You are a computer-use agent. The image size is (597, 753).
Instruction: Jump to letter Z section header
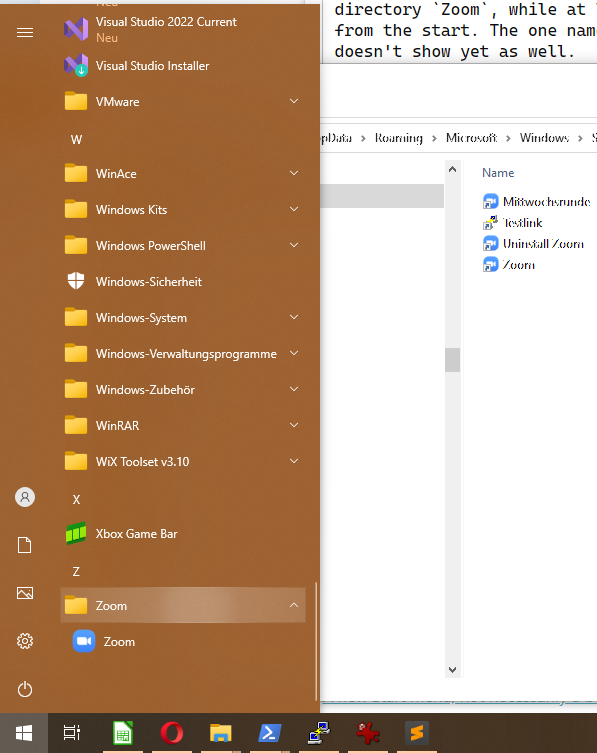(76, 572)
